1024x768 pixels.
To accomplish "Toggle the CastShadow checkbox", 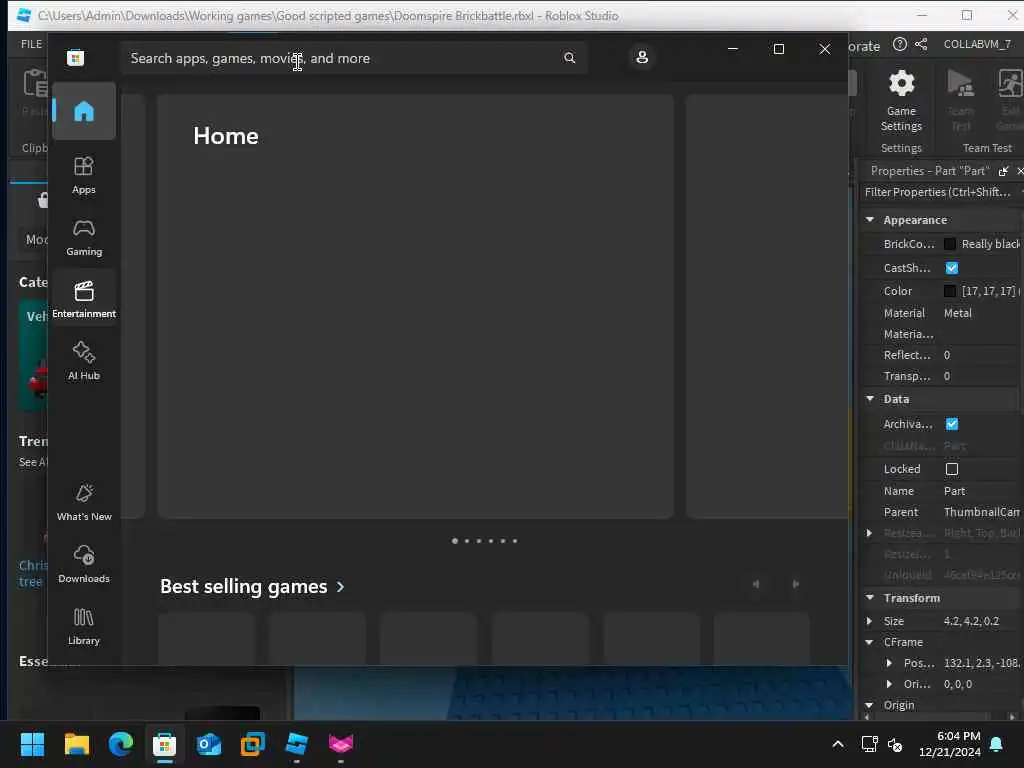I will (952, 268).
